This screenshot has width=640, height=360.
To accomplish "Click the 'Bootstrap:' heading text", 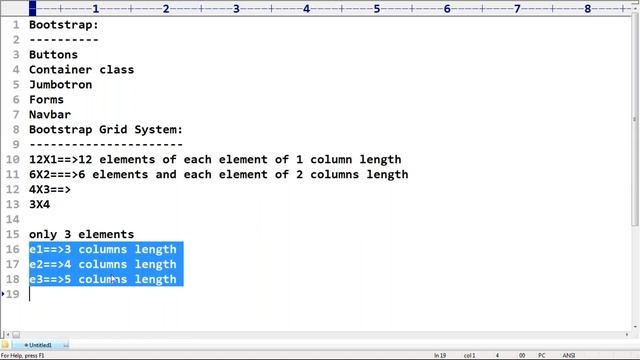I will click(x=64, y=25).
